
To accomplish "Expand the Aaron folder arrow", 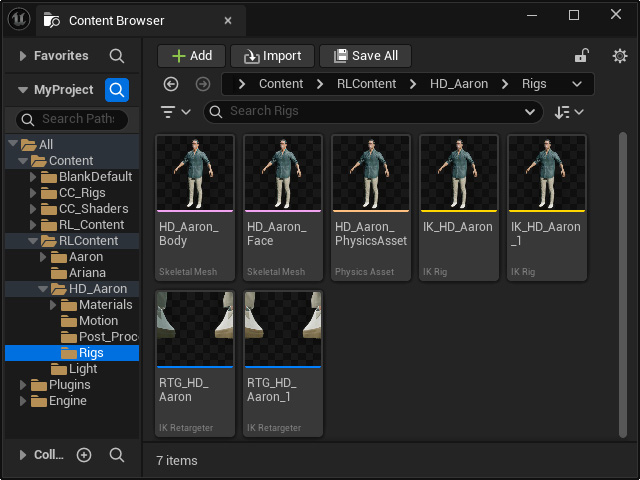I will click(43, 257).
